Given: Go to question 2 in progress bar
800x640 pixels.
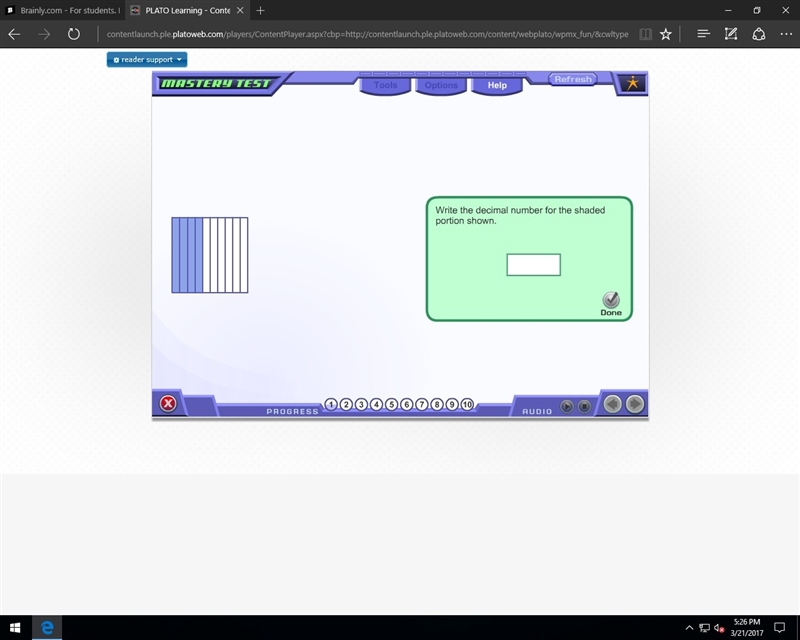Looking at the screenshot, I should (346, 405).
